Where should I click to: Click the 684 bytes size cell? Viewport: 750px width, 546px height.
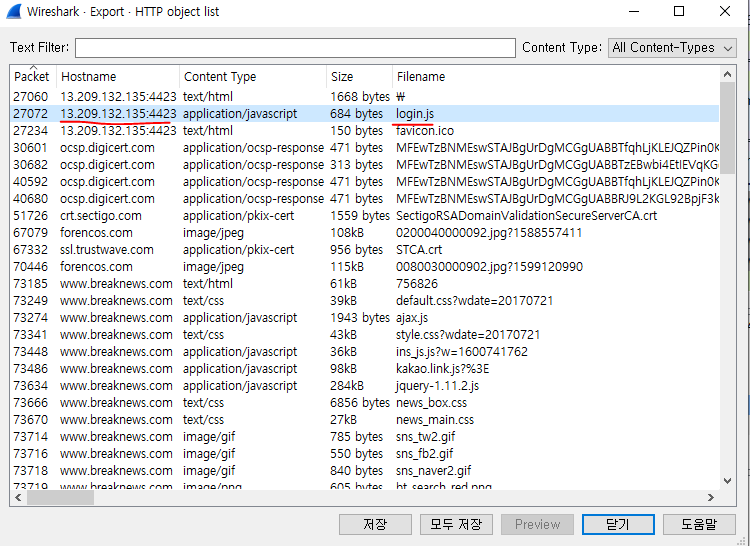pos(356,114)
